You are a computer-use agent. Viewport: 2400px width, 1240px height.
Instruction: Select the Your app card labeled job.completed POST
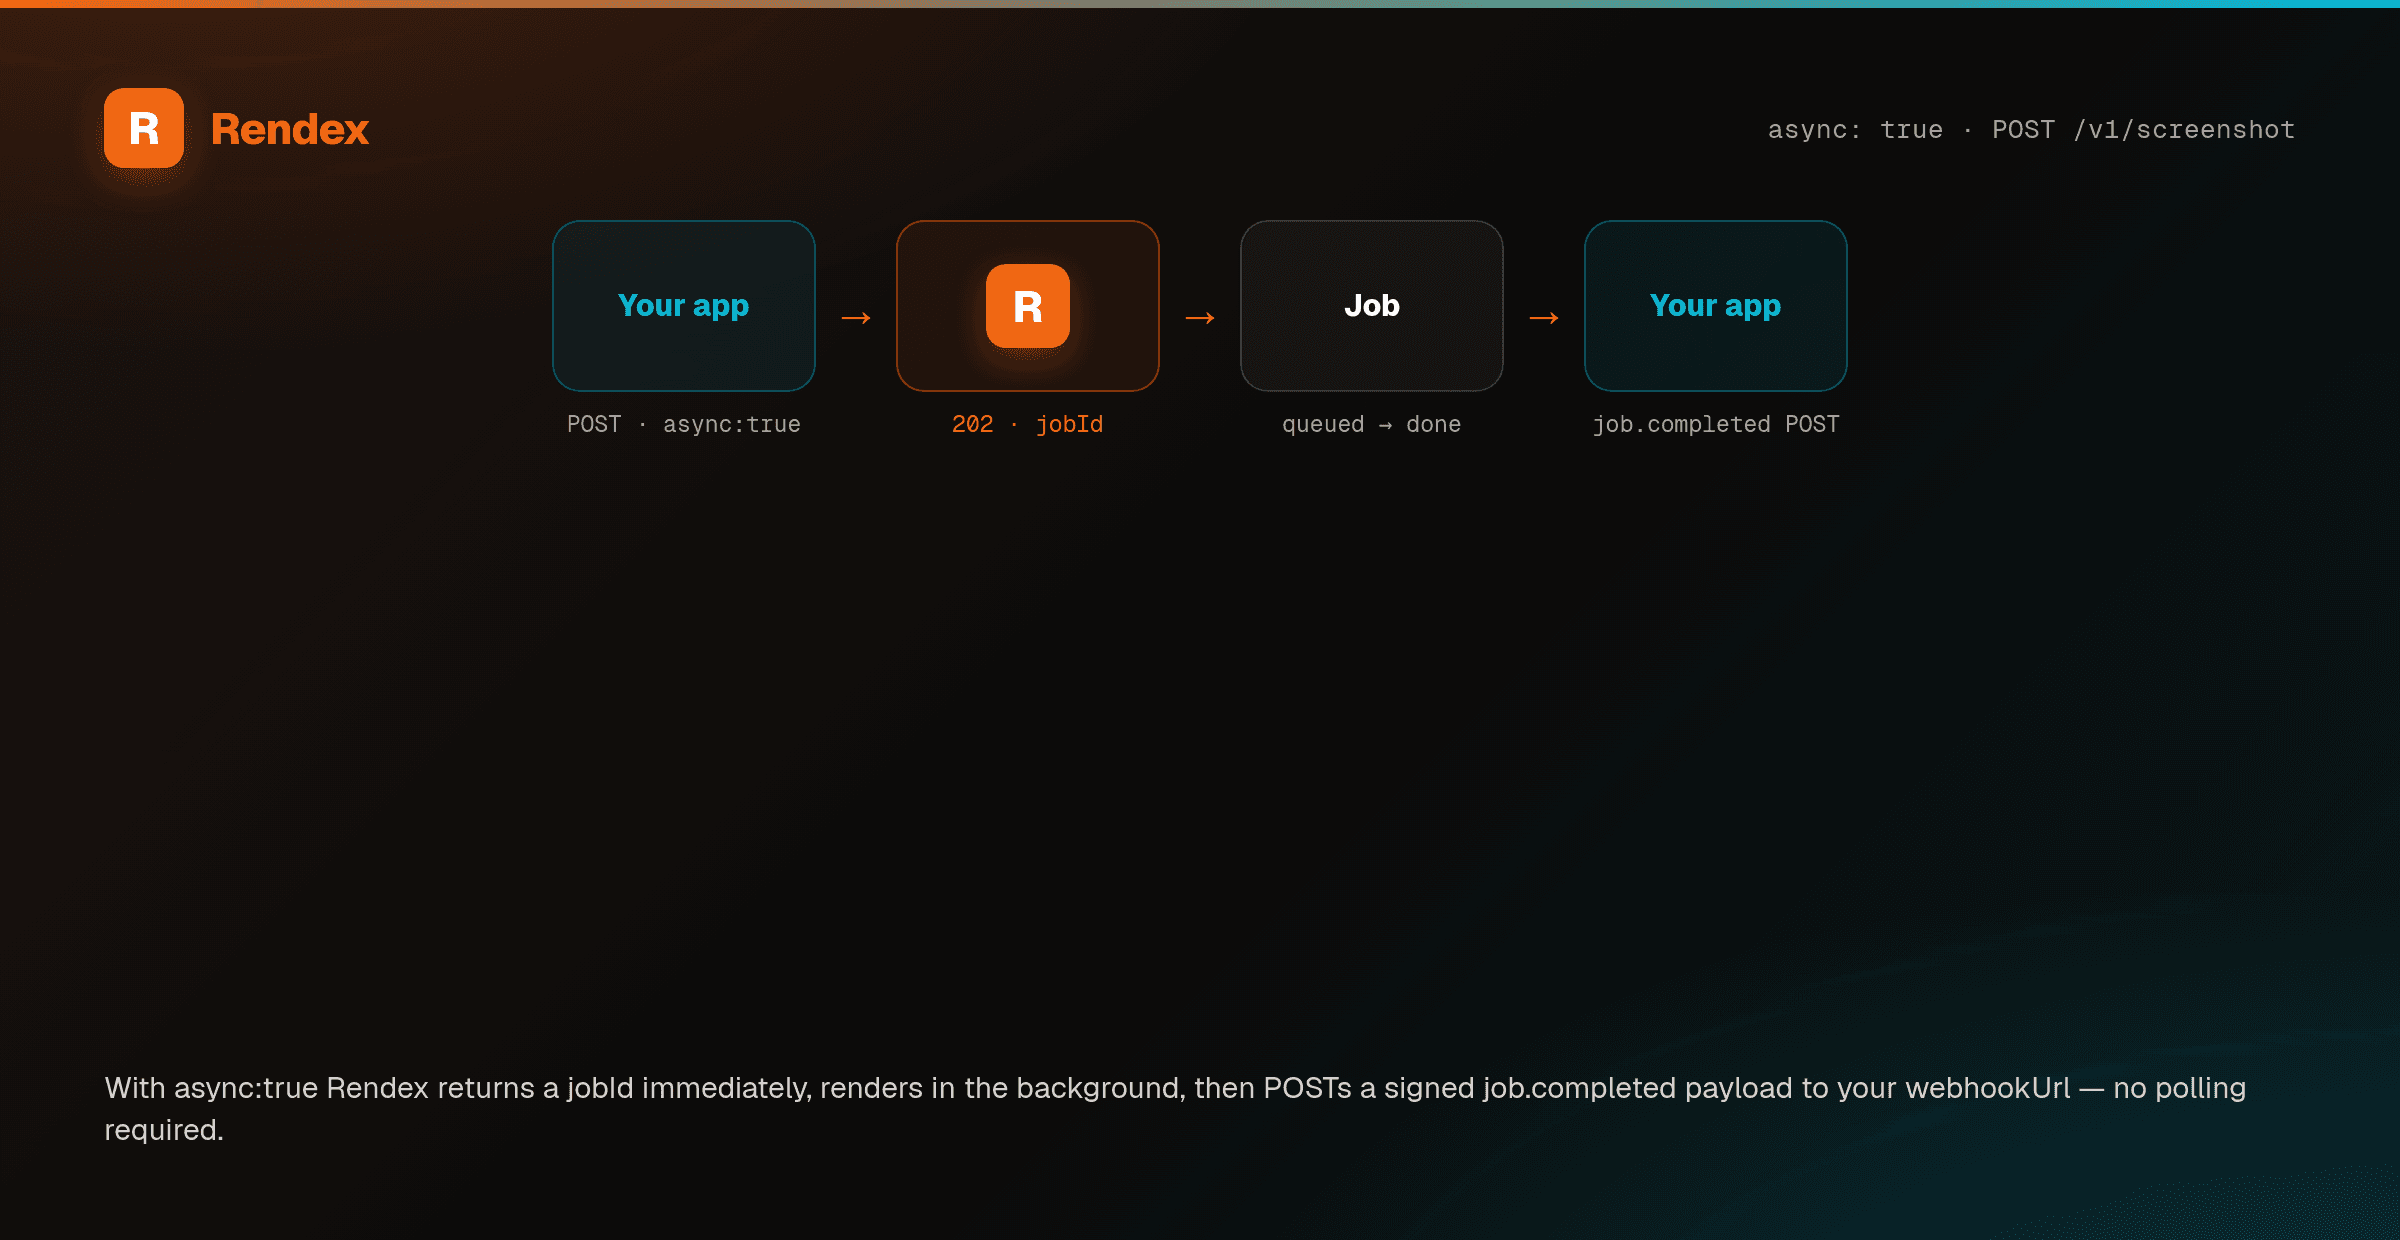click(1716, 306)
